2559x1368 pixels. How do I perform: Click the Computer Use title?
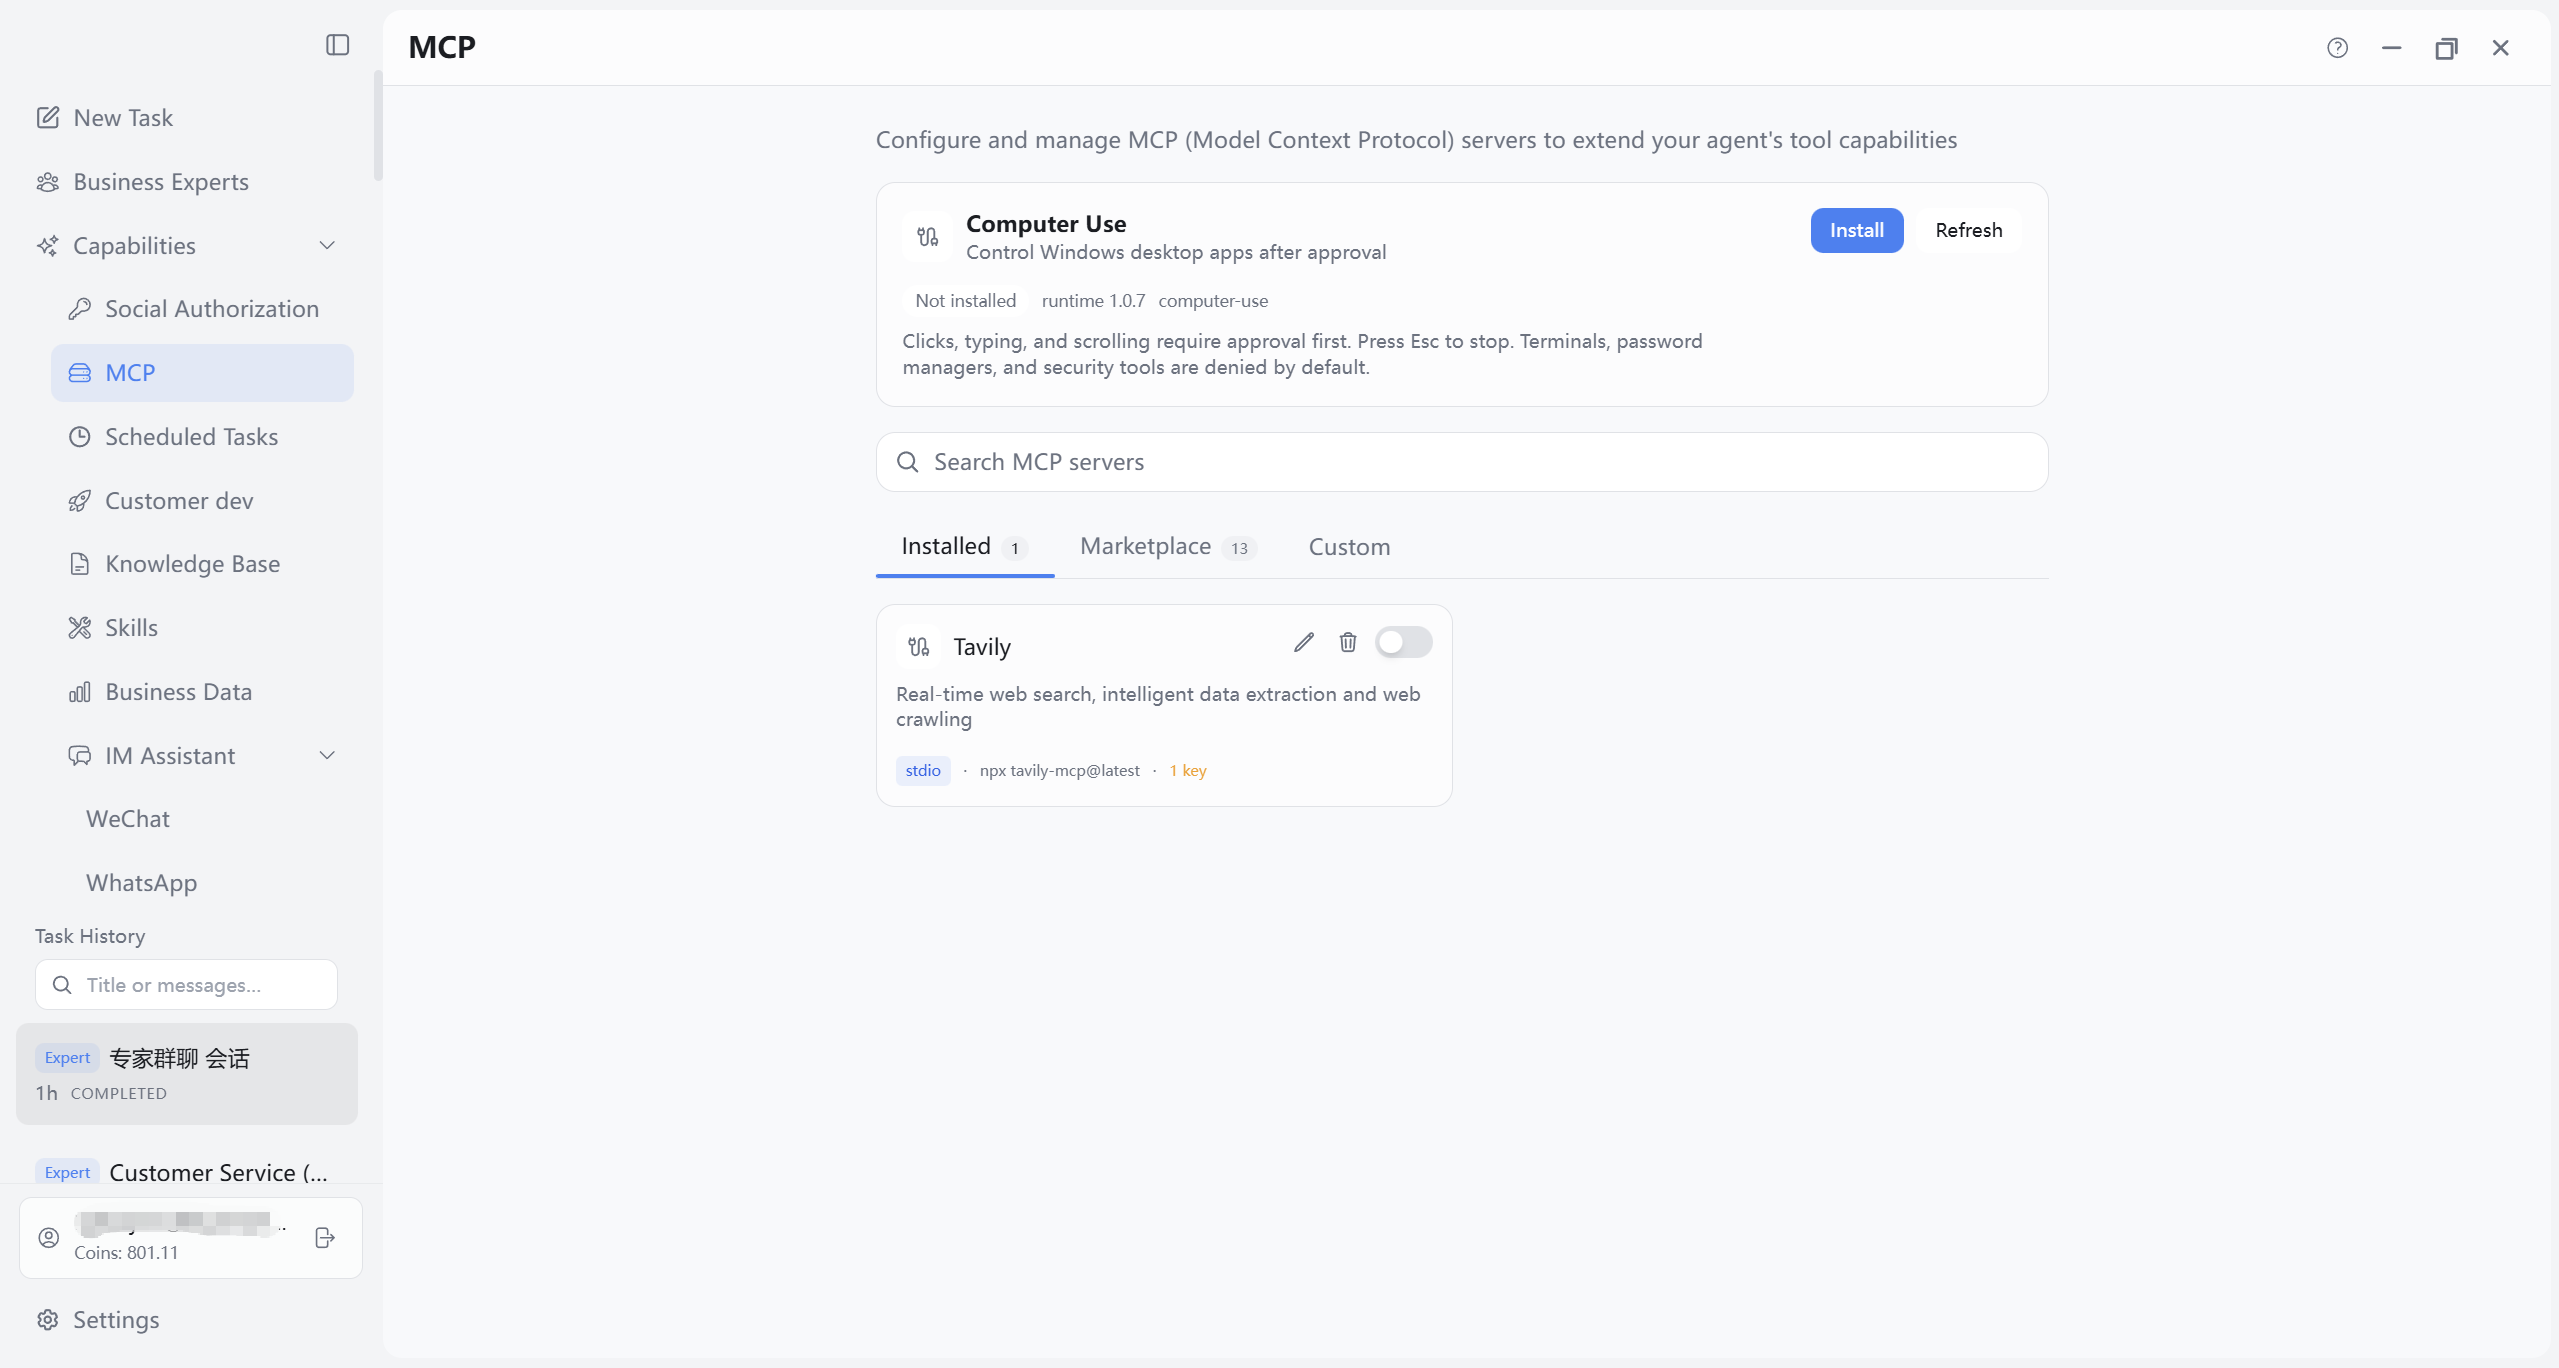pyautogui.click(x=1046, y=224)
